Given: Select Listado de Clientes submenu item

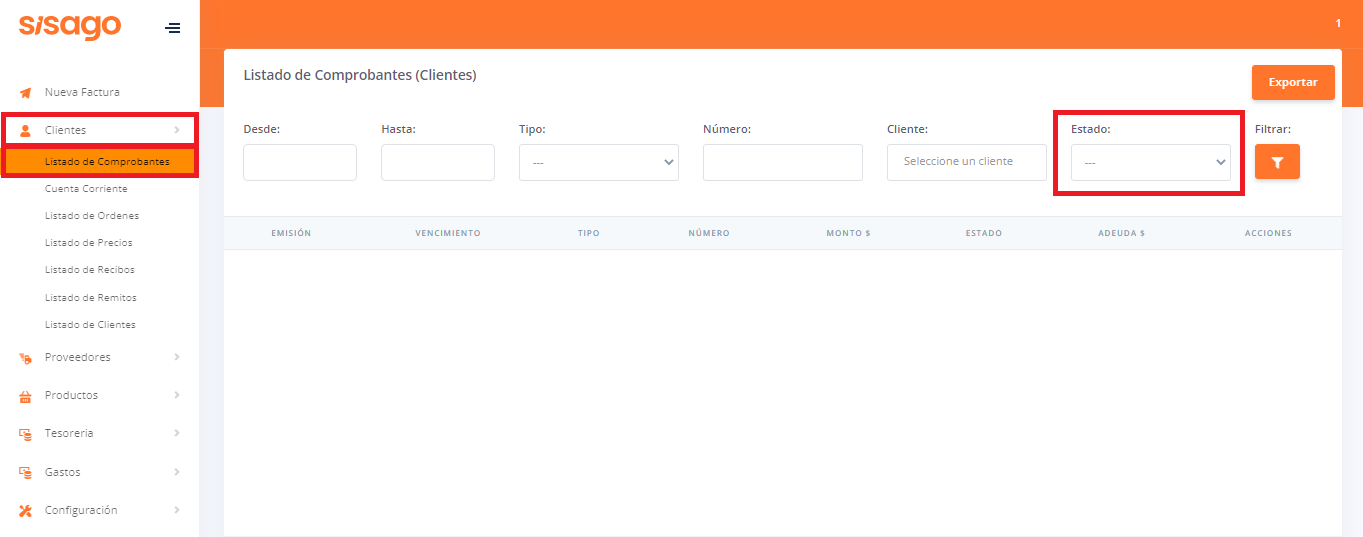Looking at the screenshot, I should (x=90, y=325).
